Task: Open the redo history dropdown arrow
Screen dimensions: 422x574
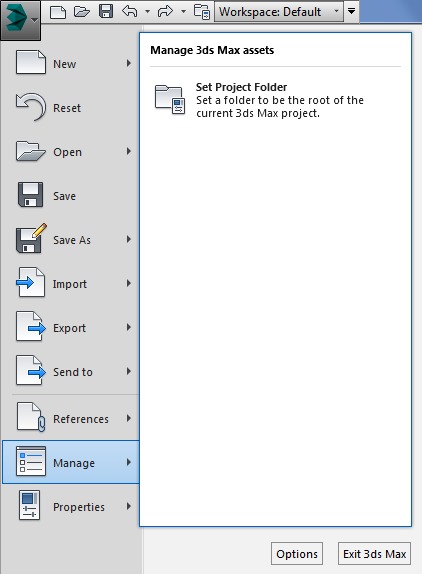Action: (183, 12)
